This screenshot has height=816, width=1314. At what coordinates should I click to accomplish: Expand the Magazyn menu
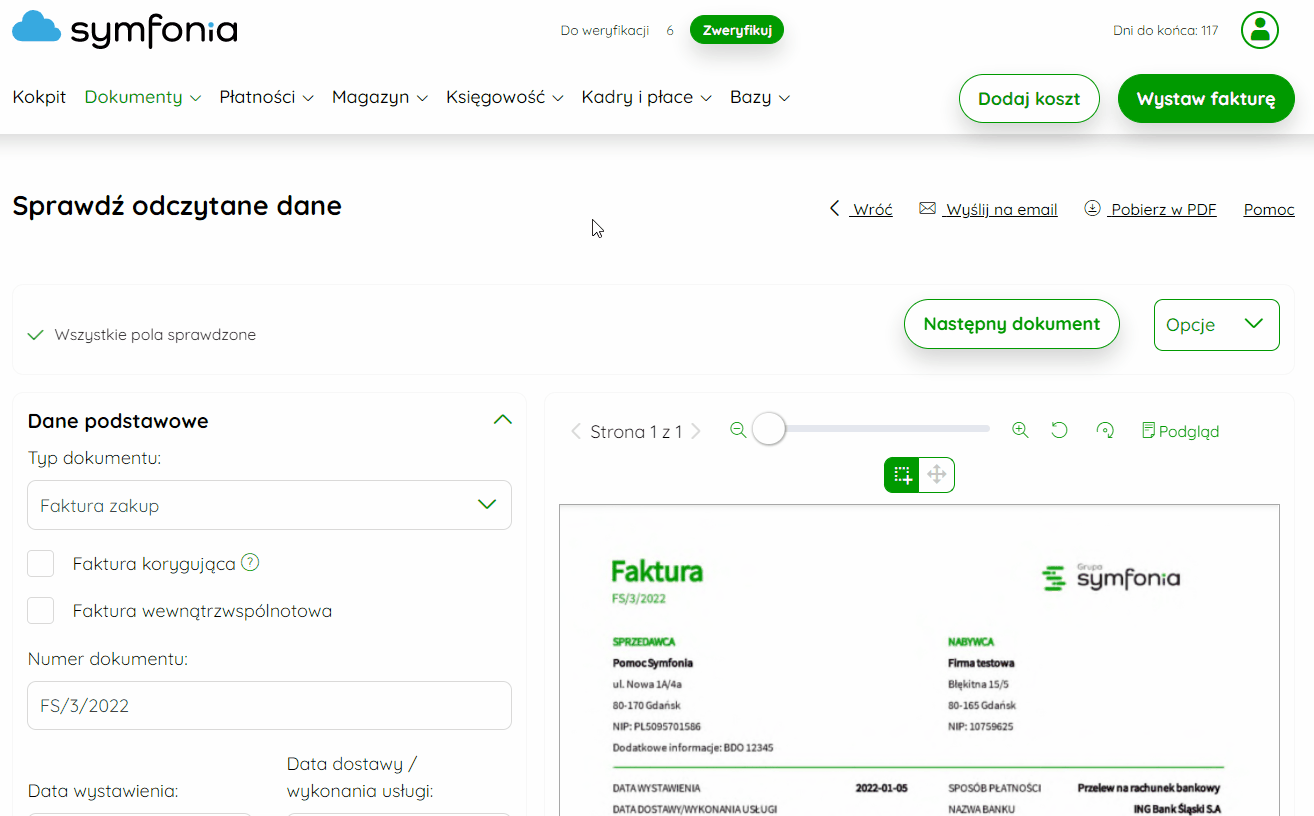coord(380,97)
